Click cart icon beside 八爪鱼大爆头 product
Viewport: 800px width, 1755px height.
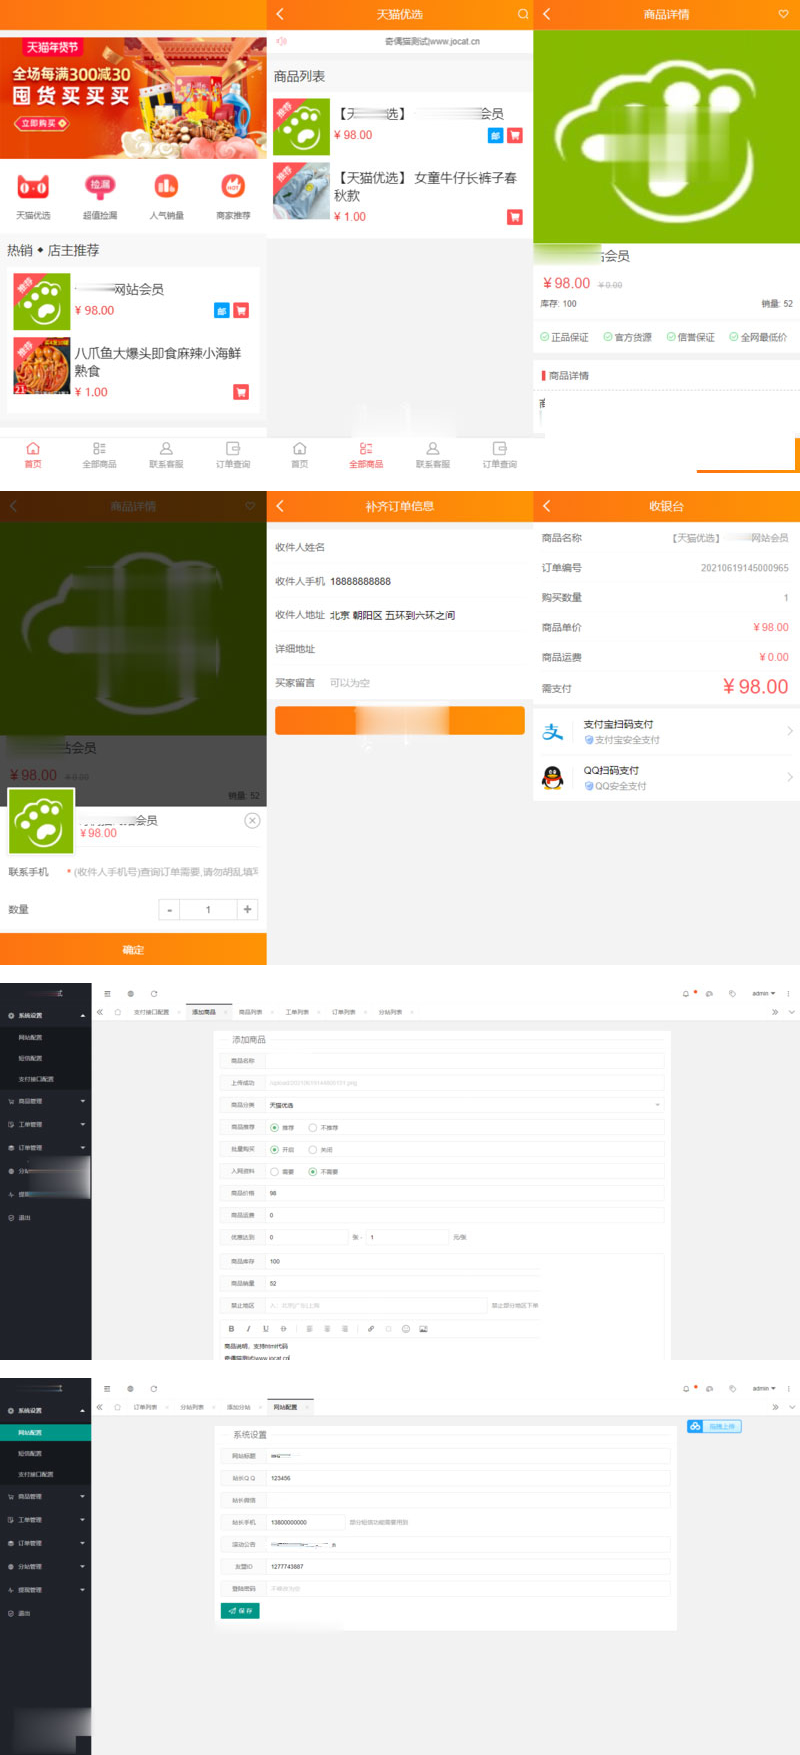point(241,392)
